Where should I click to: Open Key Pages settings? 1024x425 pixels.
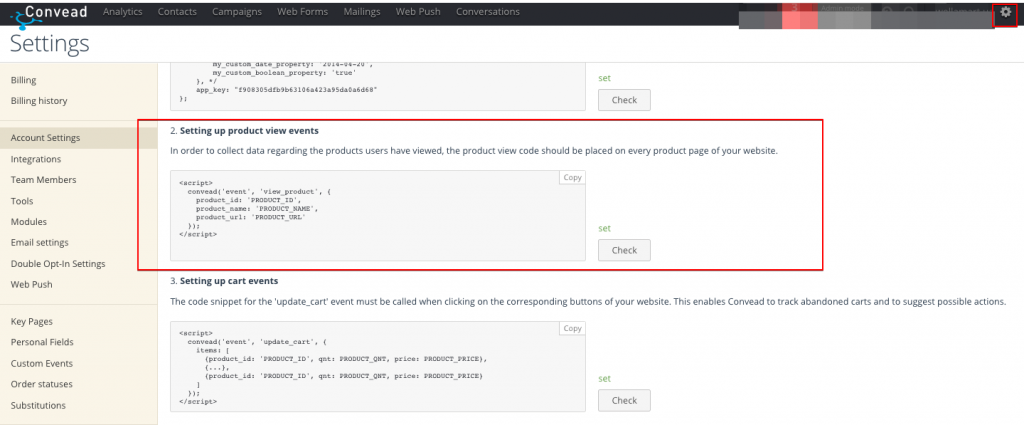click(32, 322)
